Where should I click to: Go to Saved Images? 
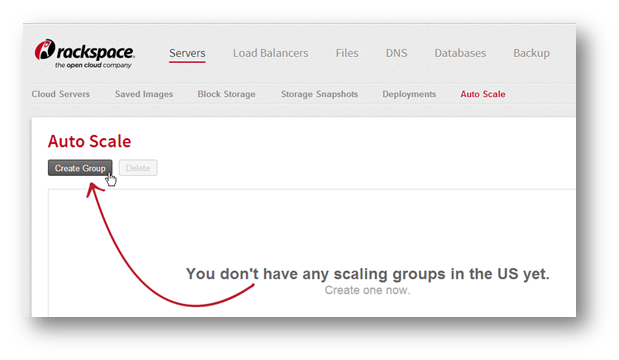(144, 94)
